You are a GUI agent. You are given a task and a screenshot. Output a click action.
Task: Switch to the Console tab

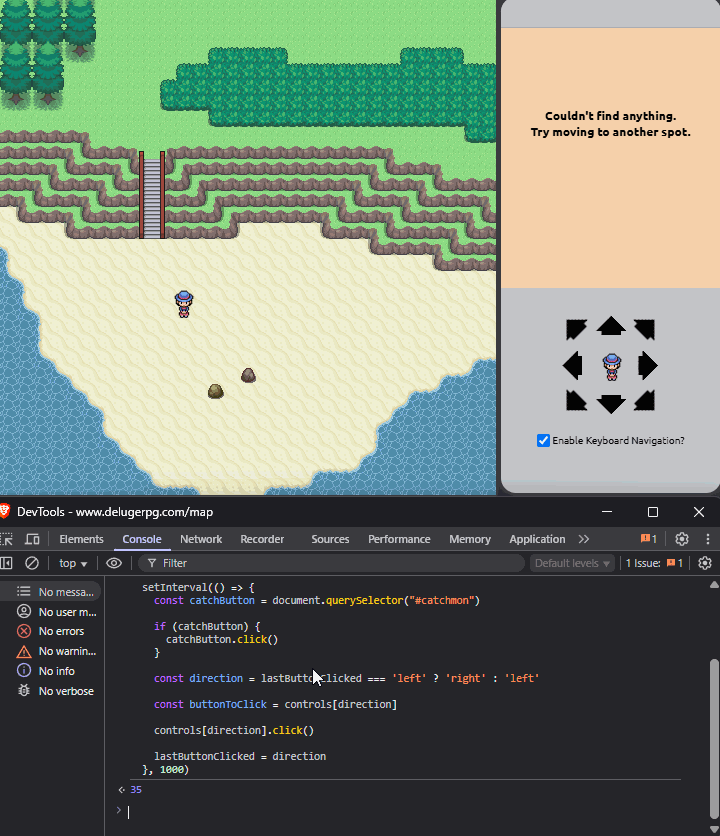[142, 539]
